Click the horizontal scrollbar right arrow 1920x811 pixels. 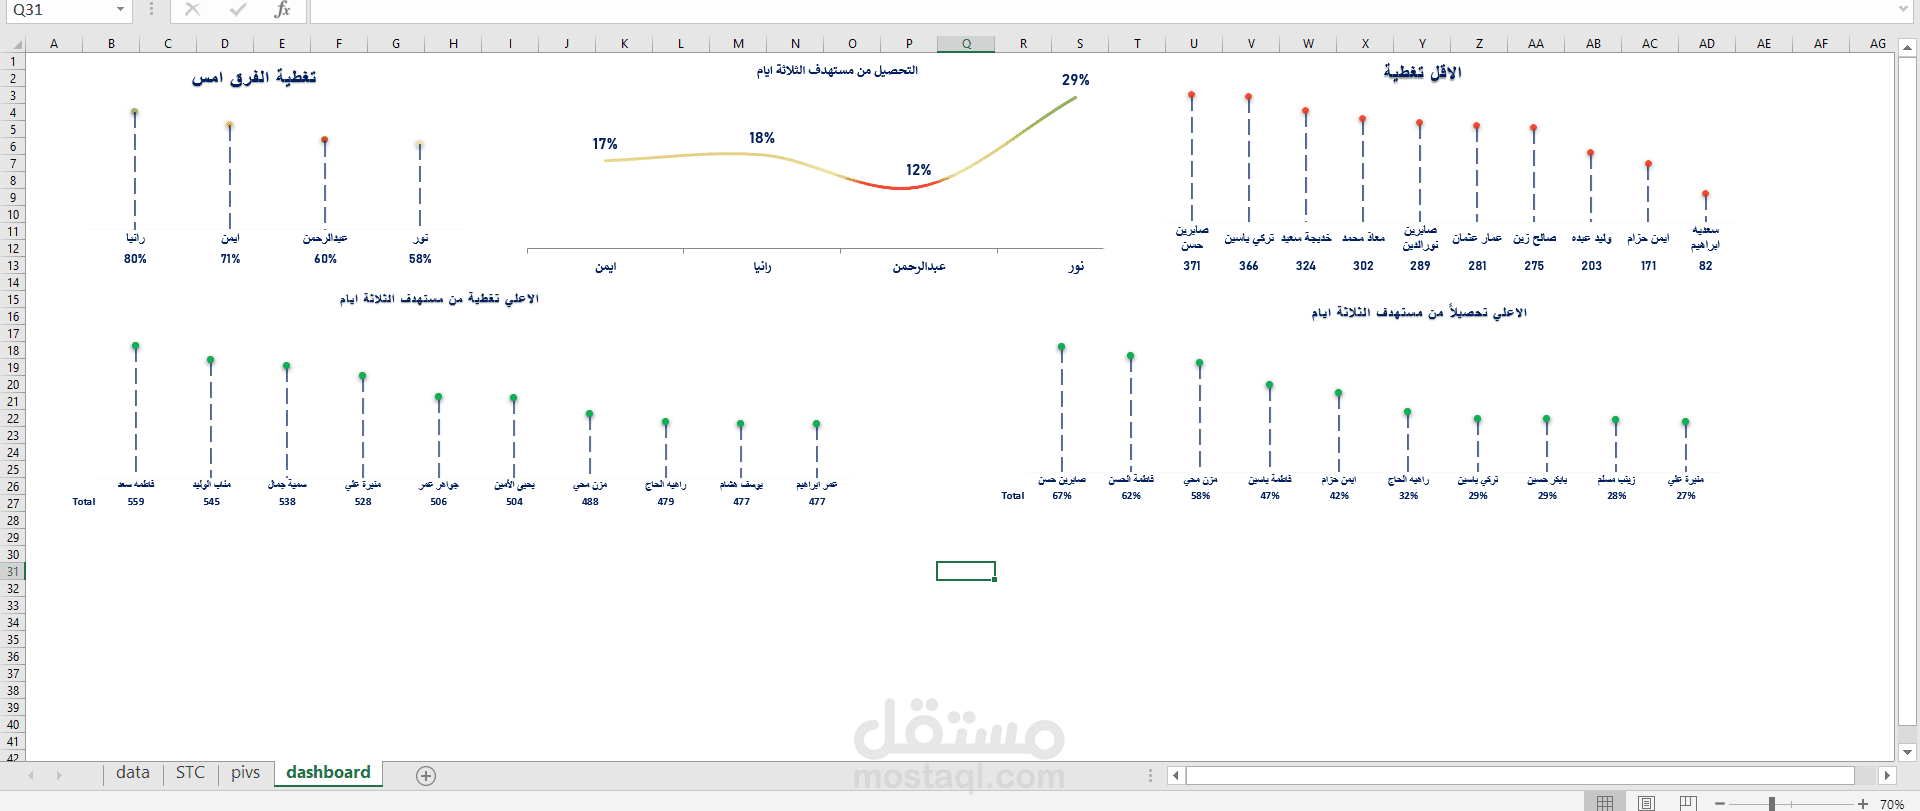pos(1887,775)
